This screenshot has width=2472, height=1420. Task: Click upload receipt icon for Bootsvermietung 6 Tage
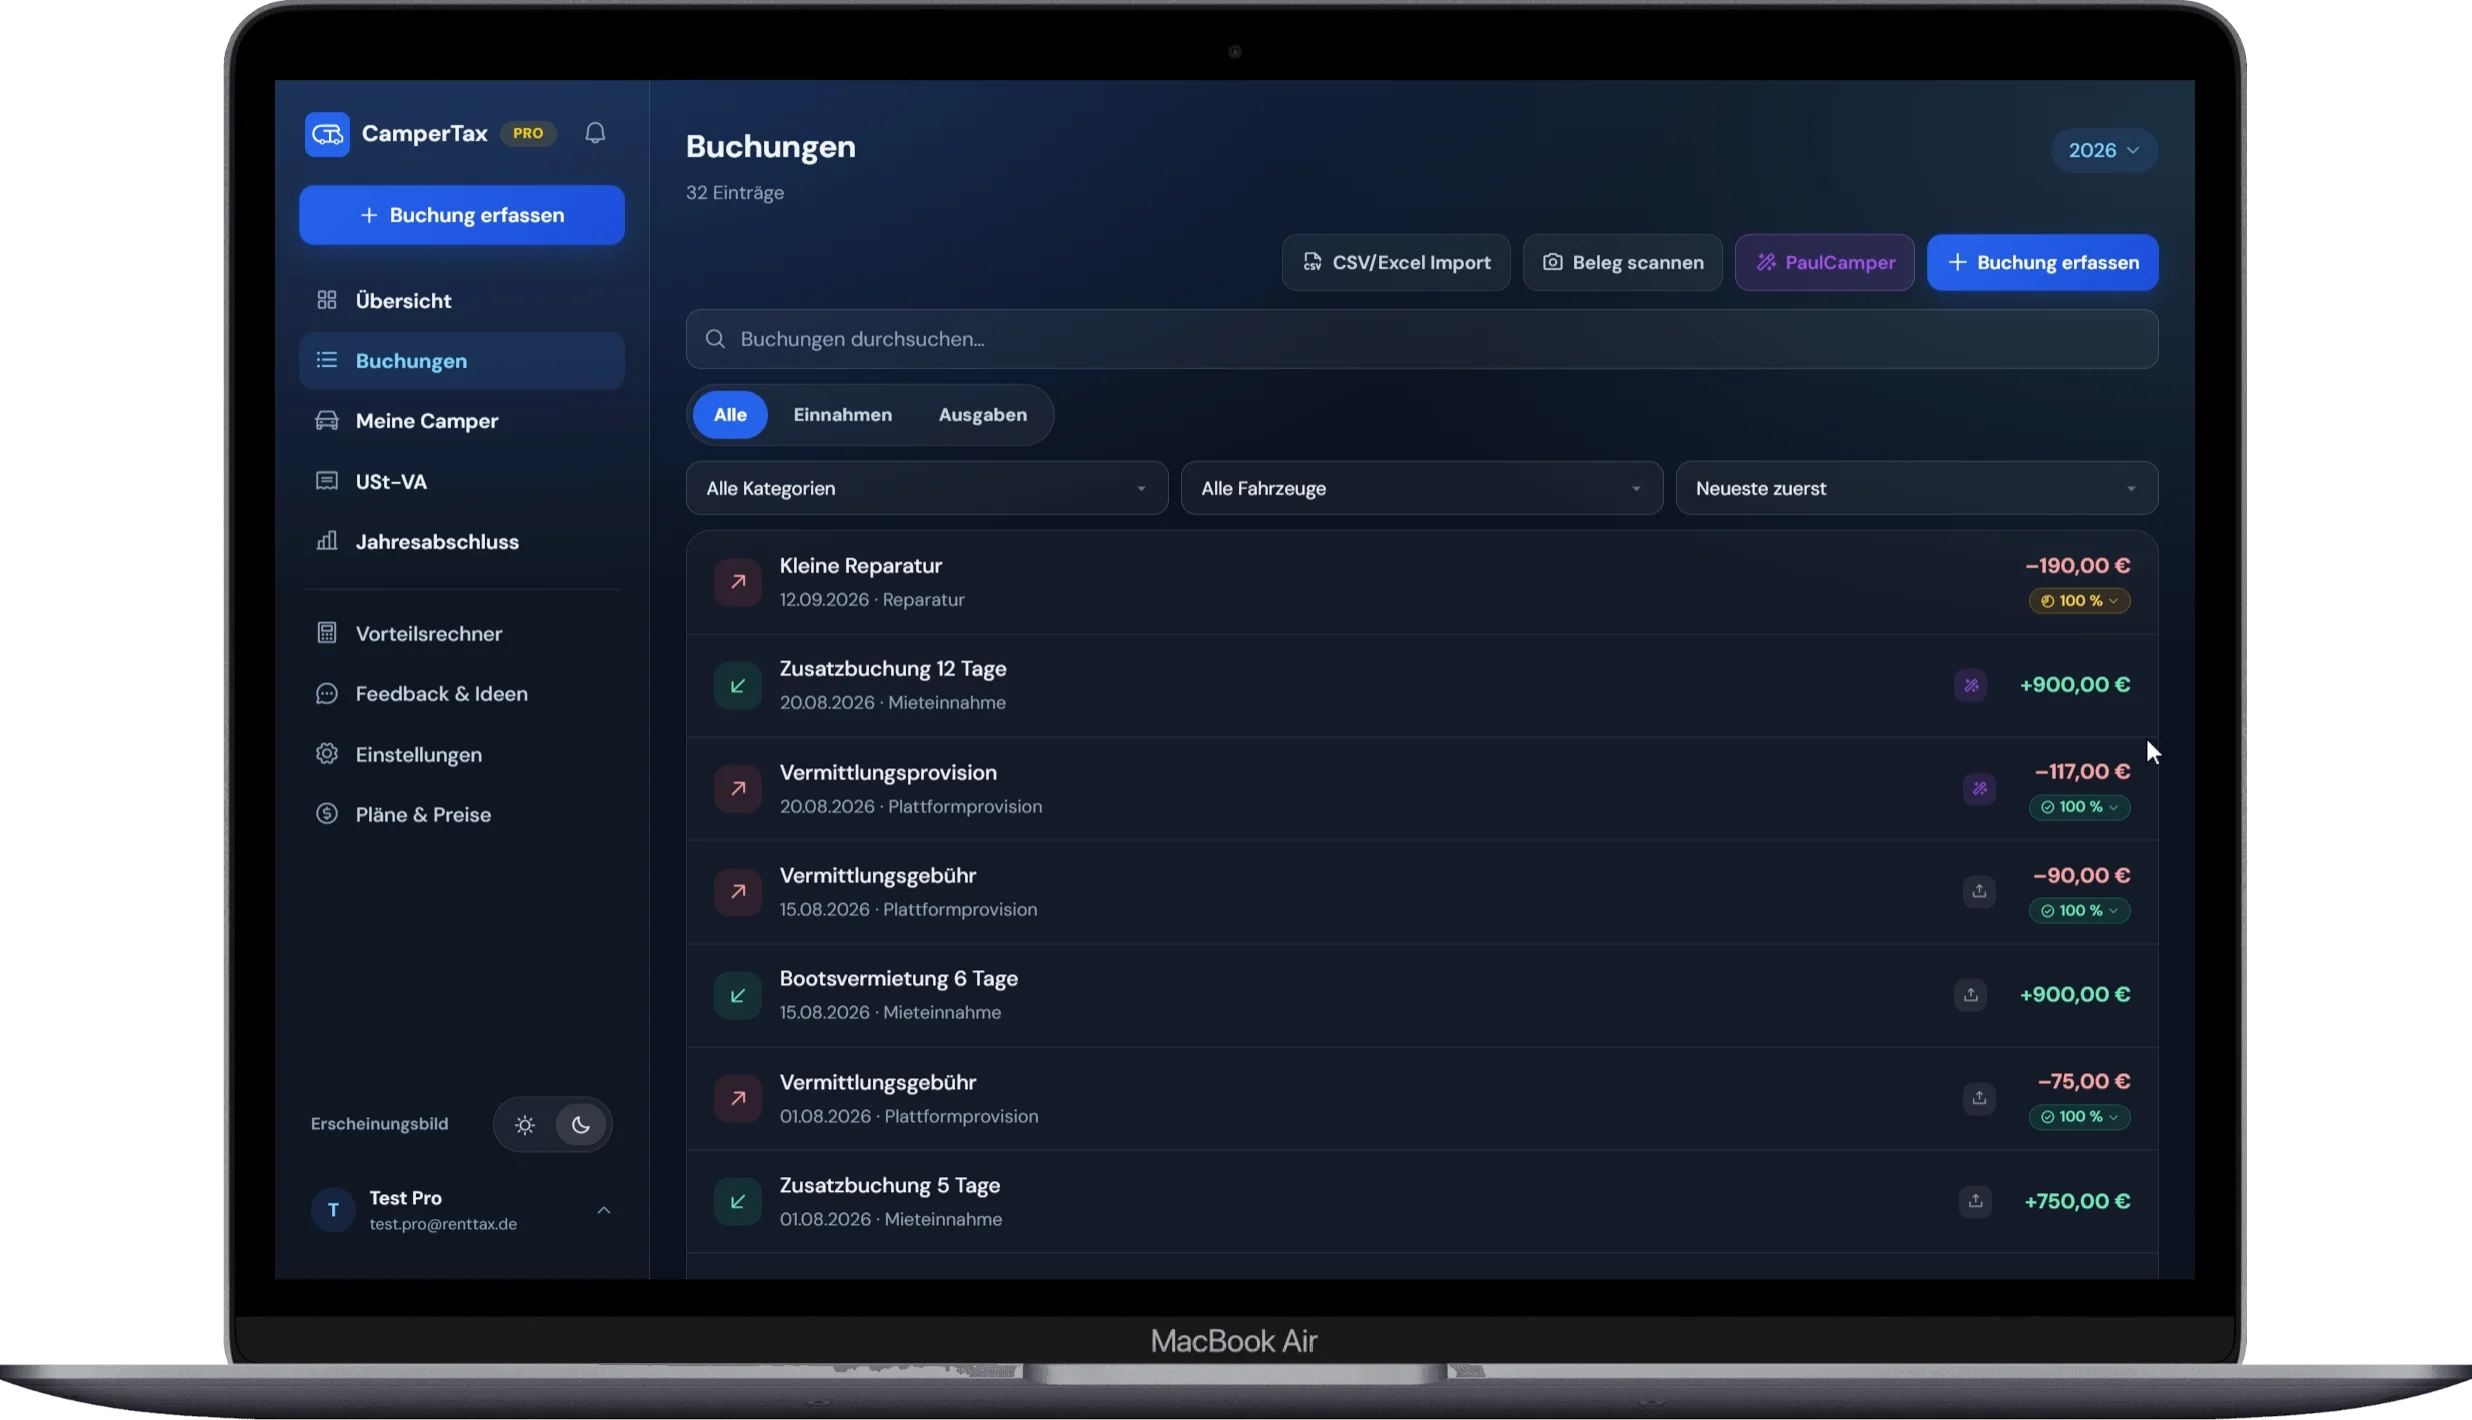click(x=1970, y=995)
